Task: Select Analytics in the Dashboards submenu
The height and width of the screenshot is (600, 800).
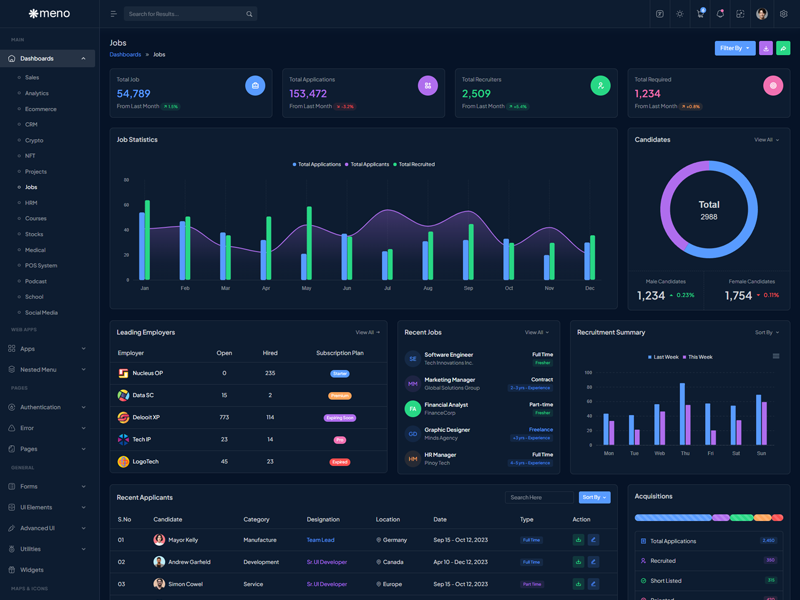Action: pos(37,93)
